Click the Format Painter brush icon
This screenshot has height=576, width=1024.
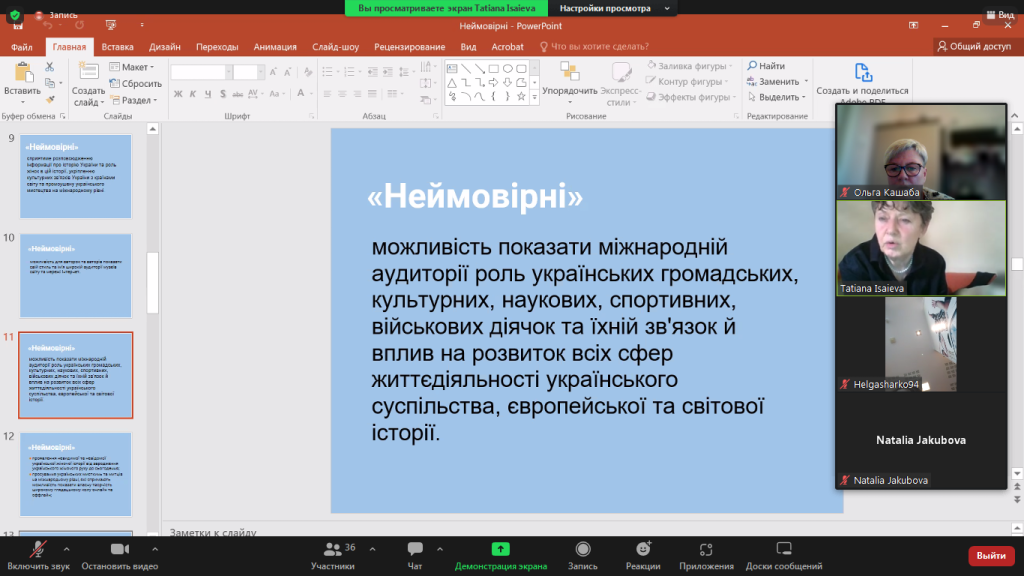click(x=50, y=99)
